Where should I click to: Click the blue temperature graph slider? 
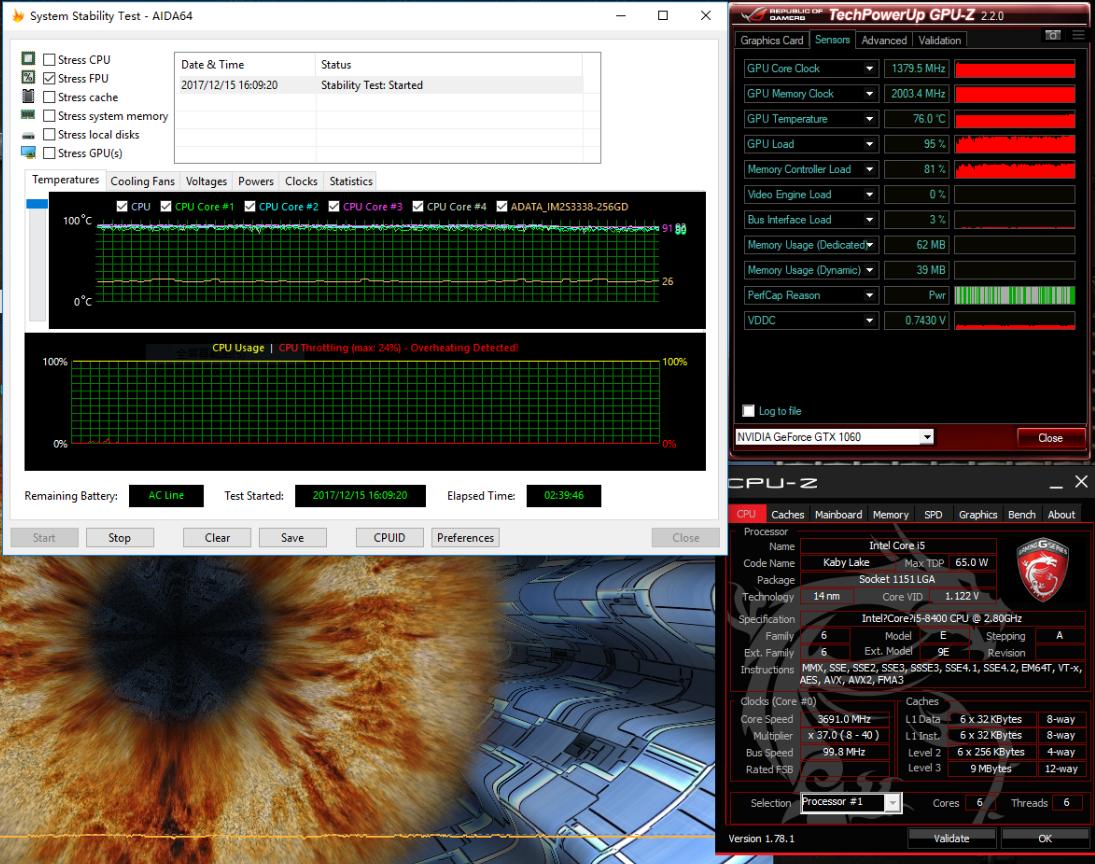[x=37, y=204]
